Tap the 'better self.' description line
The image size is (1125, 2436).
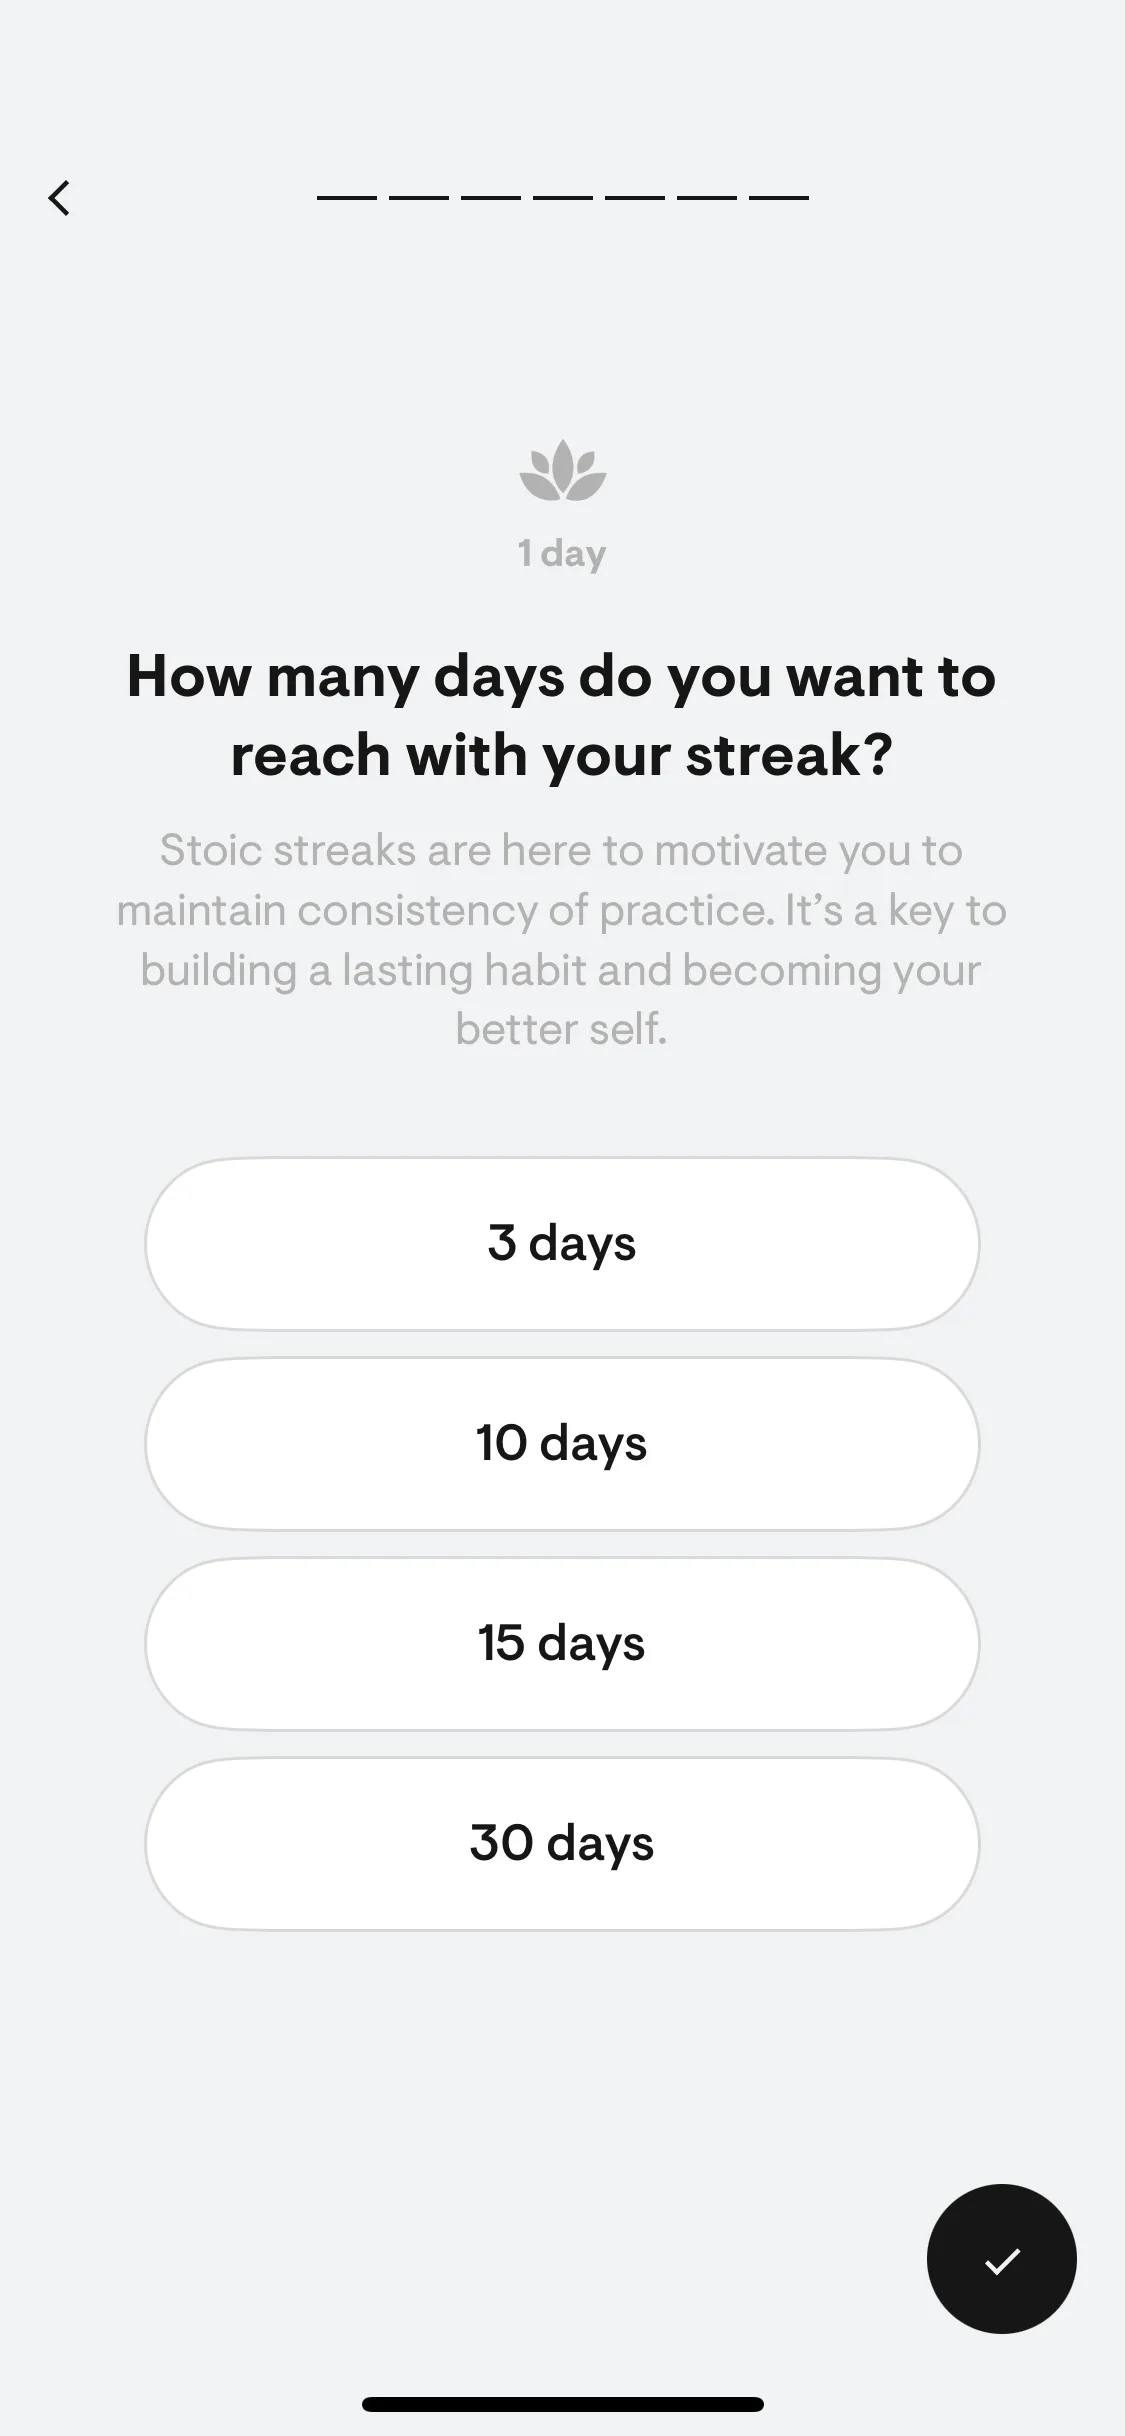pos(562,1030)
